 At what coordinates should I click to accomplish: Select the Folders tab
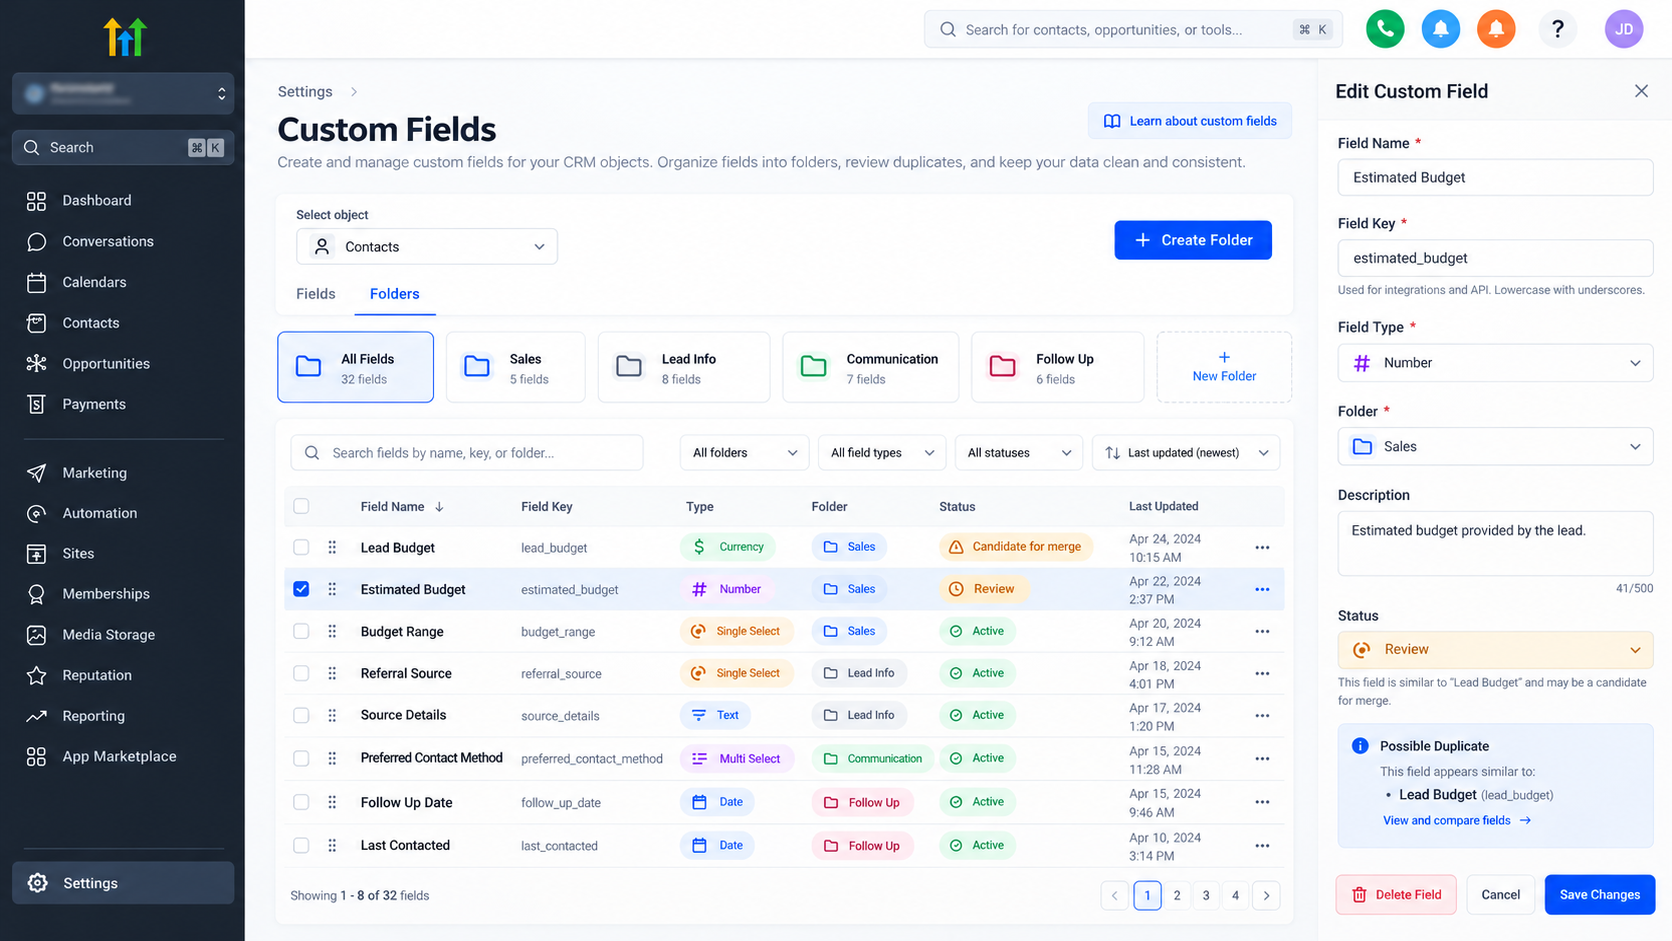click(395, 294)
